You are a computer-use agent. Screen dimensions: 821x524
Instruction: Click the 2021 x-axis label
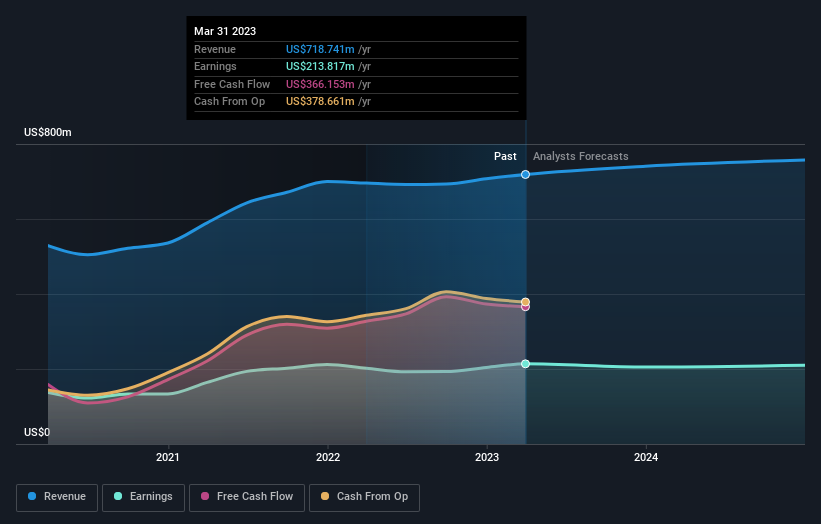tap(168, 457)
